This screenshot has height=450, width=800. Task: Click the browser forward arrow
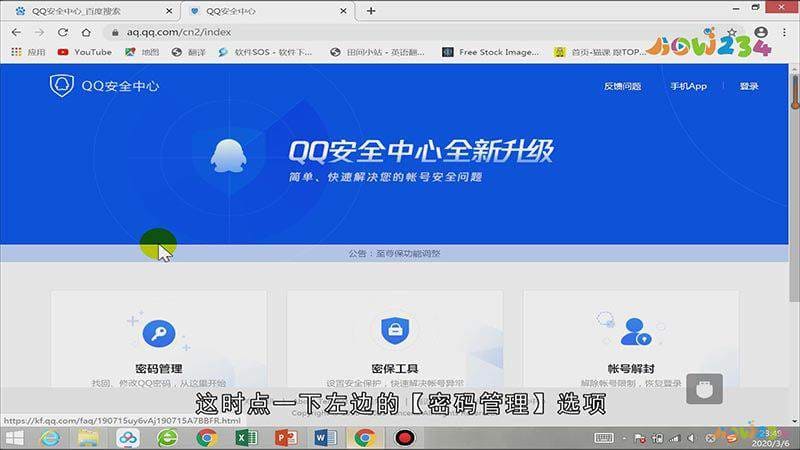click(39, 32)
